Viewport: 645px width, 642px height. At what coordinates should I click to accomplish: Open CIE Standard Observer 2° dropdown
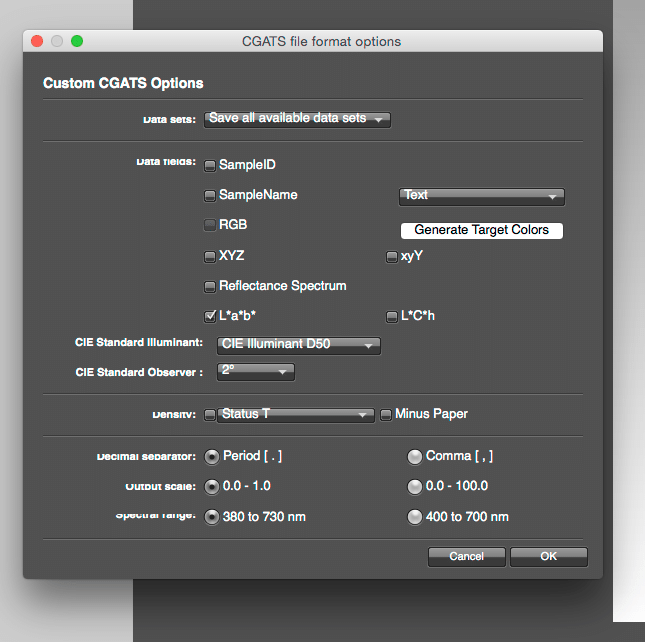coord(256,372)
